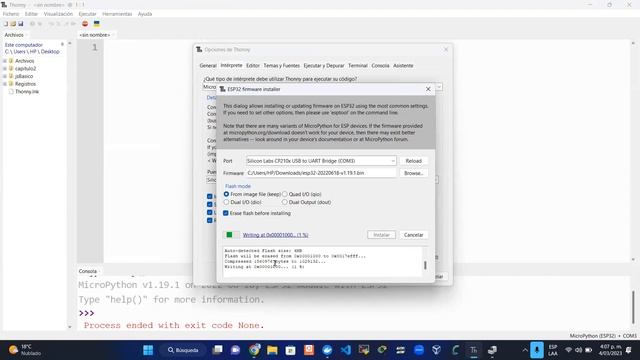Click the Búsqueda taskbar search box

[x=183, y=350]
